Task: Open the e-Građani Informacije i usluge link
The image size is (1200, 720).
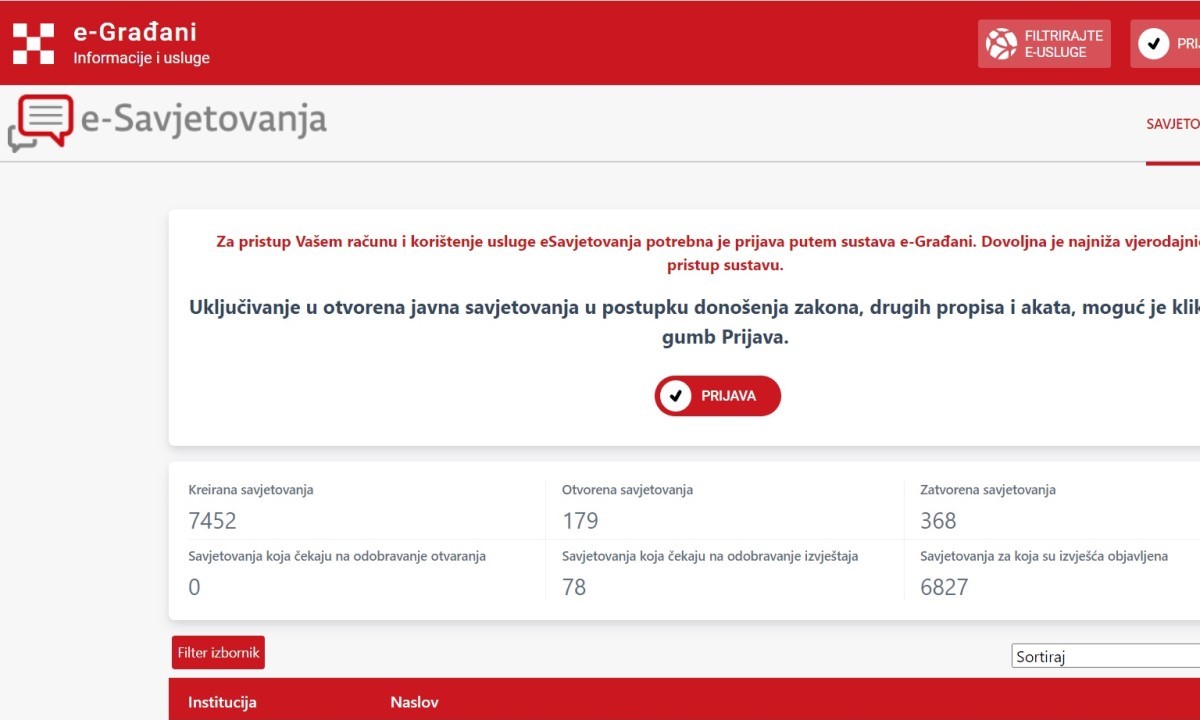Action: click(x=141, y=44)
